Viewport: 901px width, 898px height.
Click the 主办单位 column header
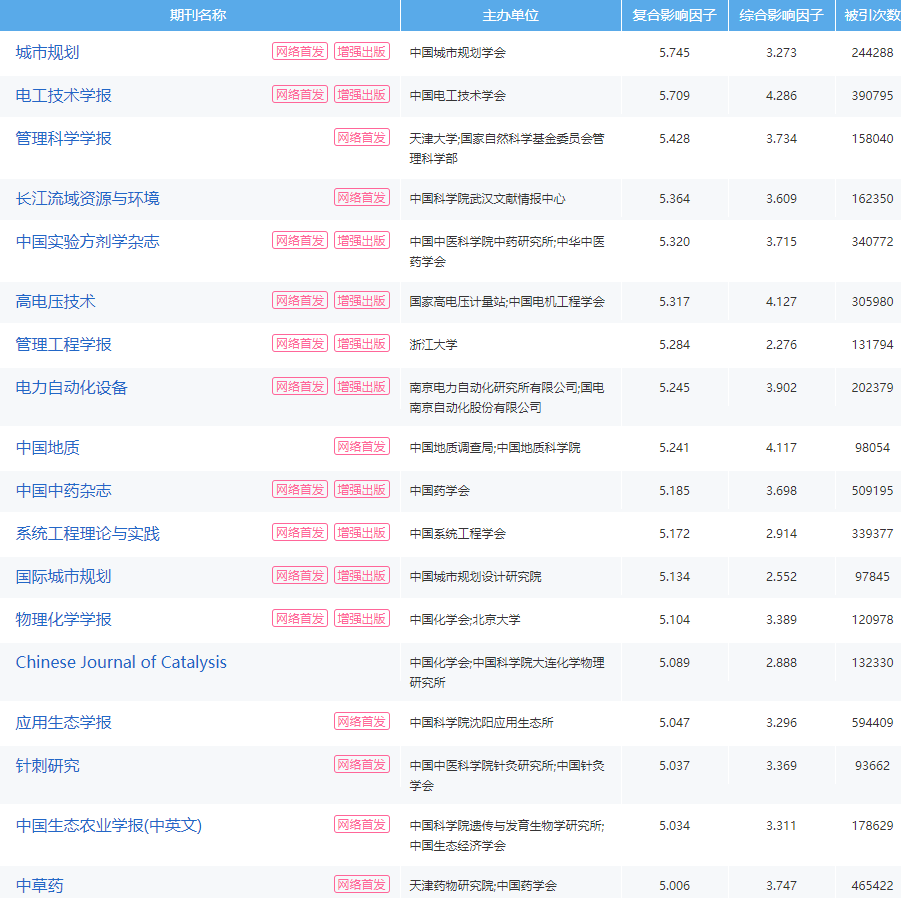click(x=511, y=16)
